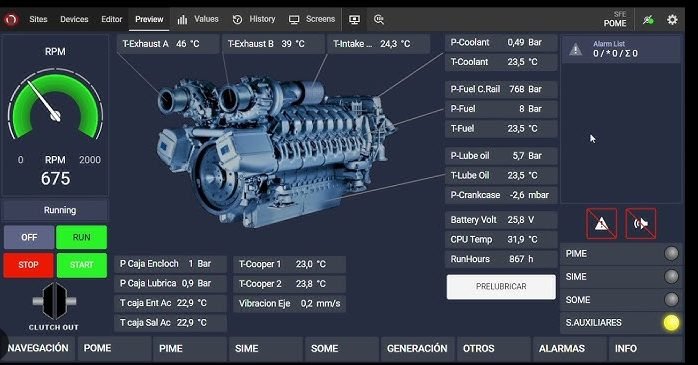Click the red STOP button
The height and width of the screenshot is (365, 698).
coord(28,265)
